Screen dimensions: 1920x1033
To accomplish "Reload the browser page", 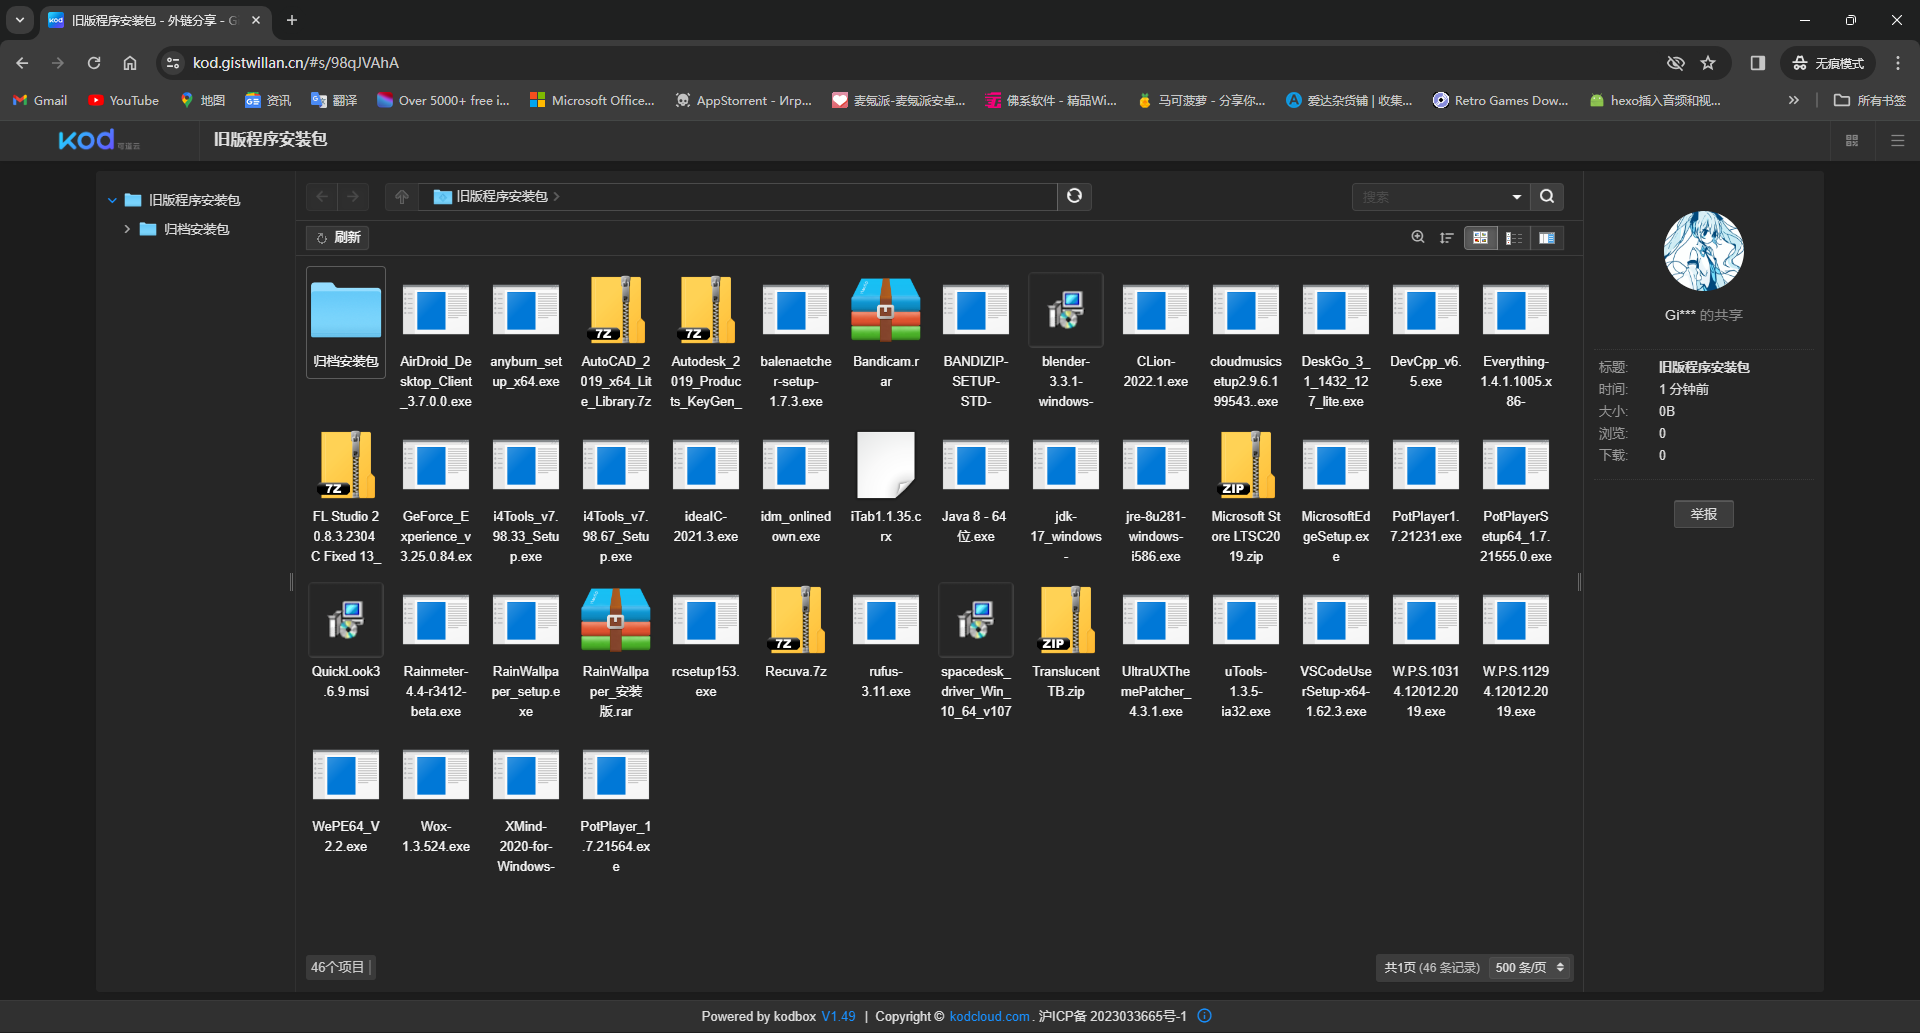I will coord(94,62).
